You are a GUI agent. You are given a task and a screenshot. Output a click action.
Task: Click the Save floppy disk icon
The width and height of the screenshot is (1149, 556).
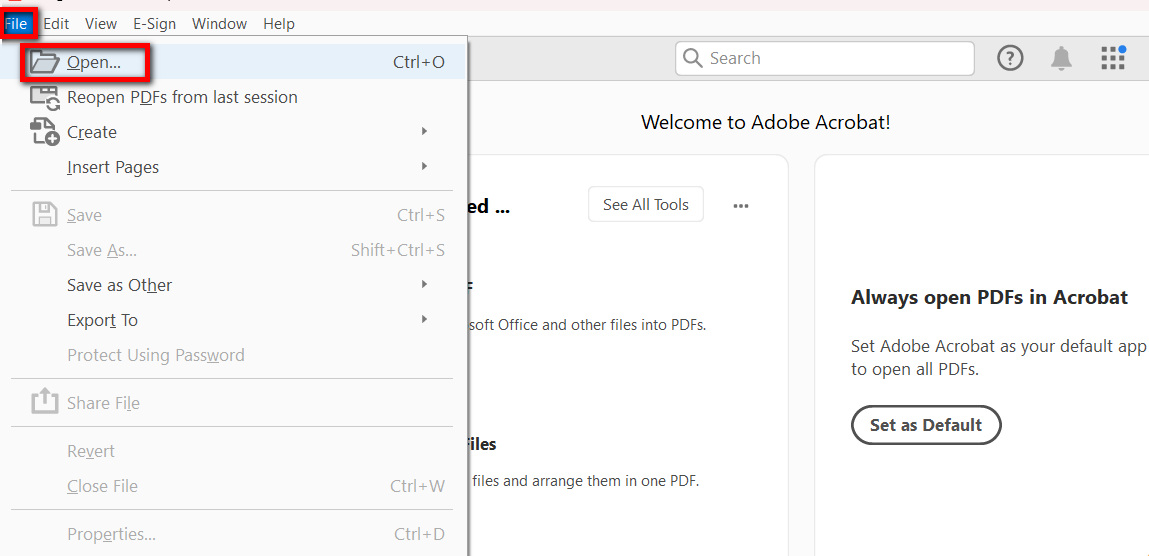coord(45,215)
